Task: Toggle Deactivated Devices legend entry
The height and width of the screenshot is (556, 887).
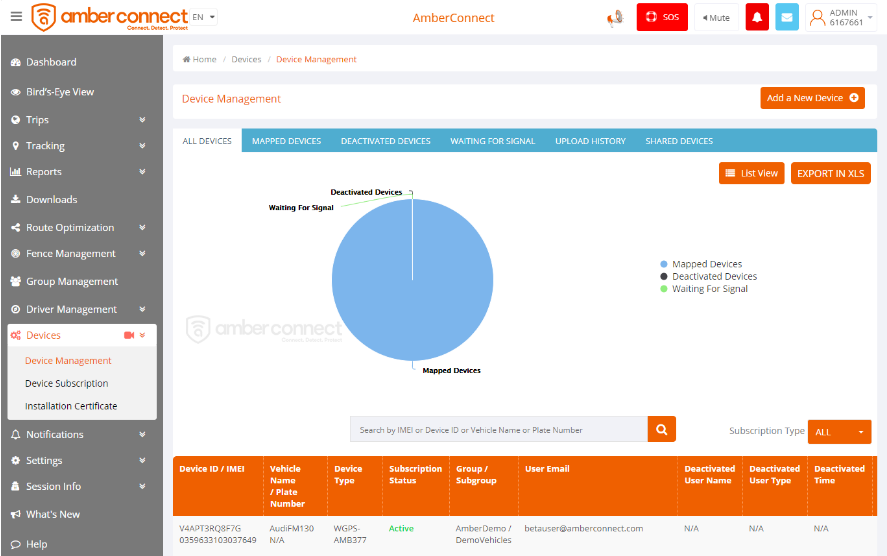Action: tap(708, 277)
